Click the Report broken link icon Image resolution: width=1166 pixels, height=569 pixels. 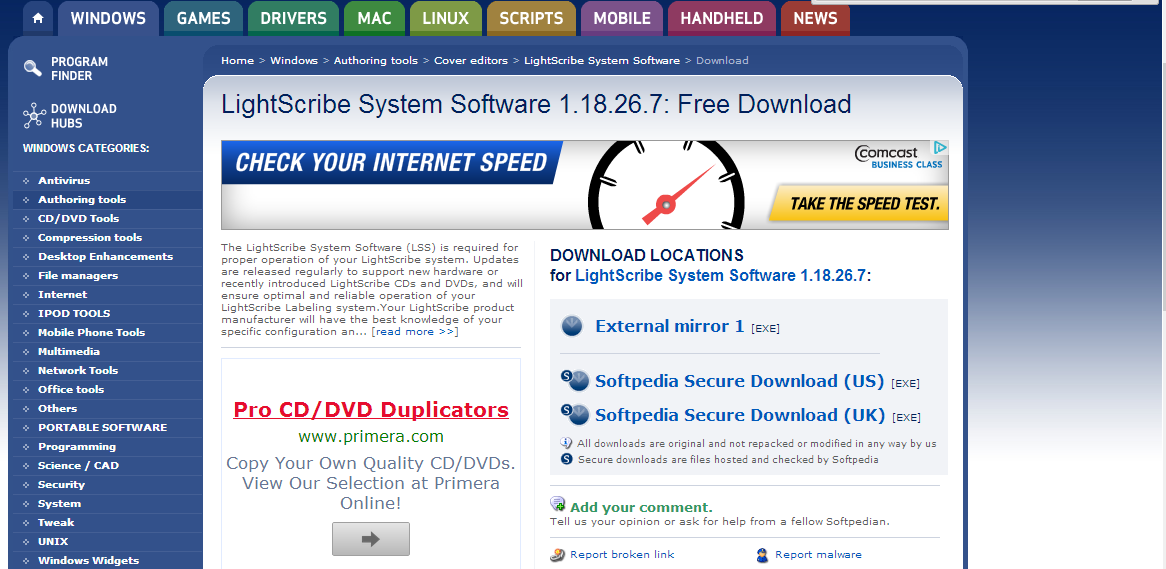pyautogui.click(x=558, y=555)
